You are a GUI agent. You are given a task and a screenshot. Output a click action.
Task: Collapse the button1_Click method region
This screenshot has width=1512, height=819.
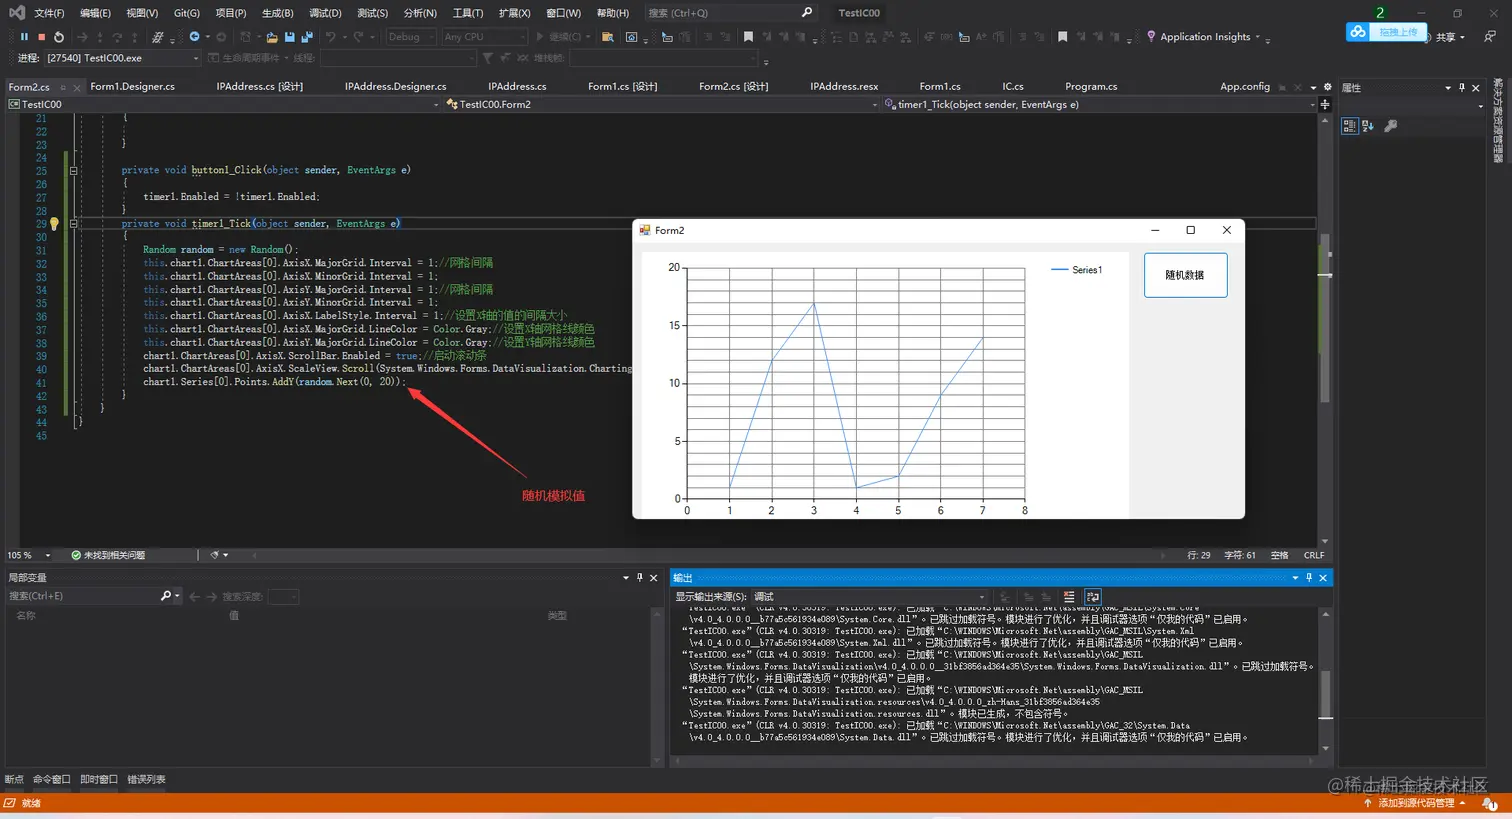click(x=73, y=171)
